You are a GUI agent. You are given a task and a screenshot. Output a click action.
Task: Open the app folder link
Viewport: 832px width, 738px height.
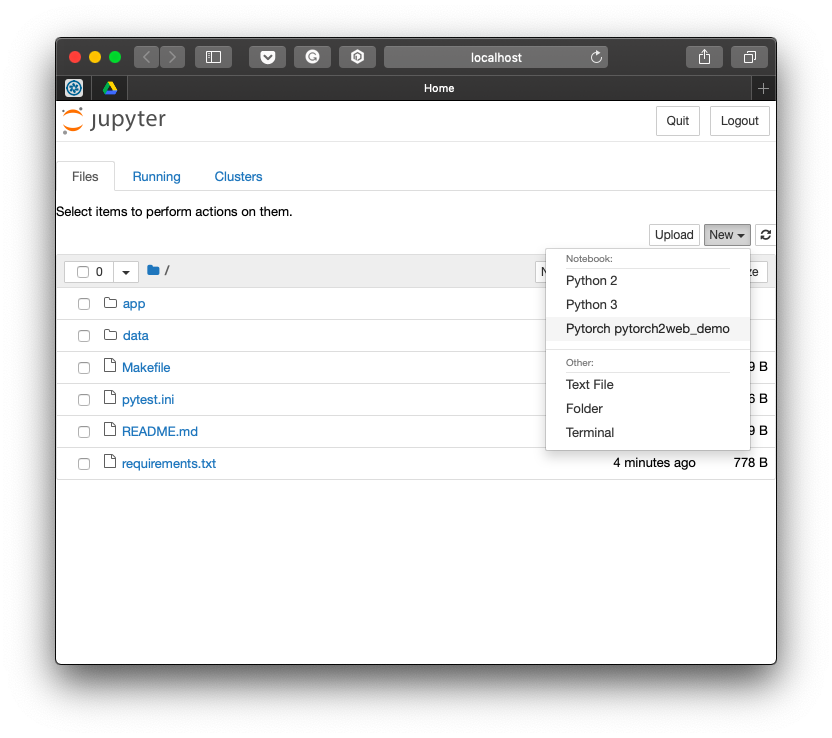[134, 304]
